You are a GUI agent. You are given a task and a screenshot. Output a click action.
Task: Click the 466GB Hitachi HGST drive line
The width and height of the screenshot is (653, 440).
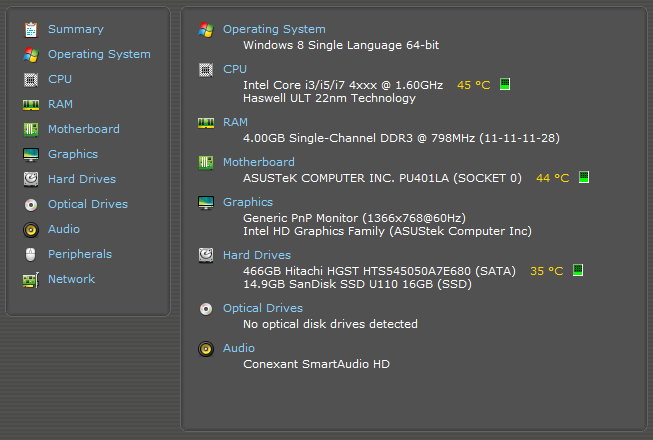(379, 271)
